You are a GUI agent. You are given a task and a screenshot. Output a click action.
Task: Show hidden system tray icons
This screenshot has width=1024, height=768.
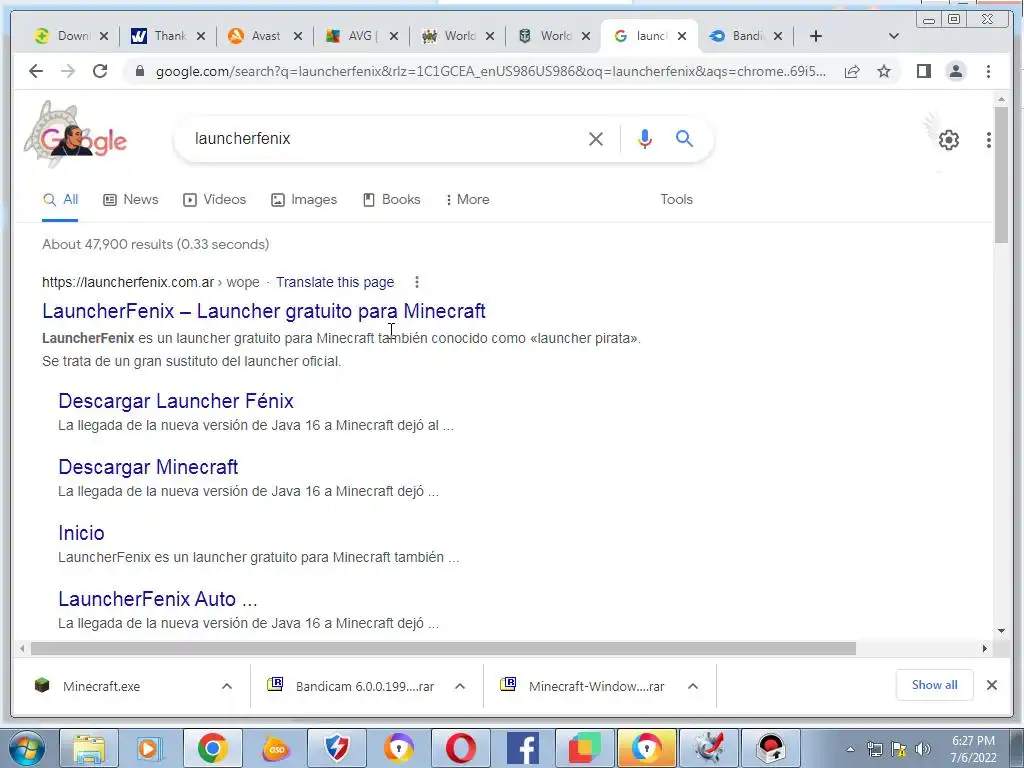(850, 749)
